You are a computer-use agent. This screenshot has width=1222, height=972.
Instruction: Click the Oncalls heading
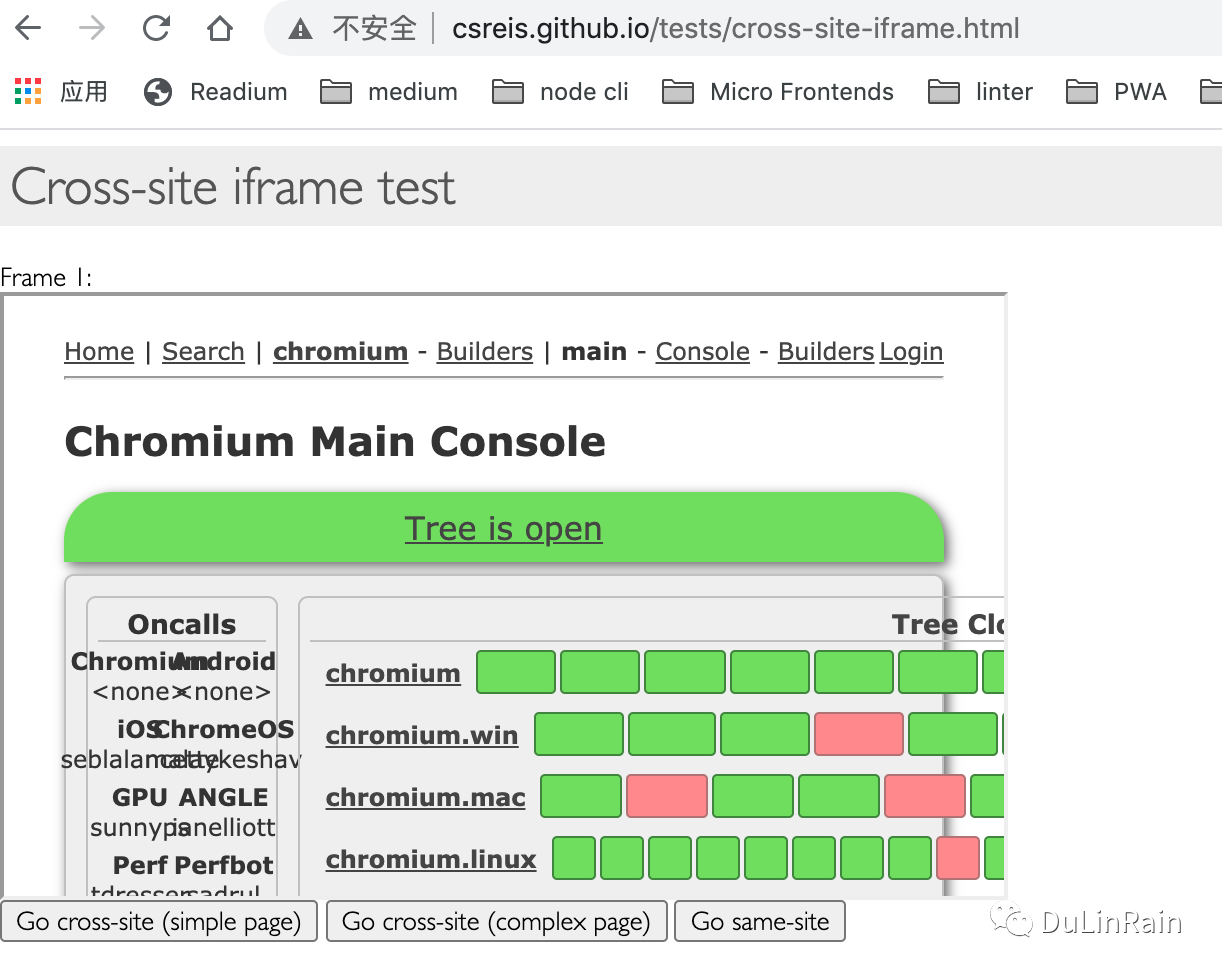click(182, 625)
